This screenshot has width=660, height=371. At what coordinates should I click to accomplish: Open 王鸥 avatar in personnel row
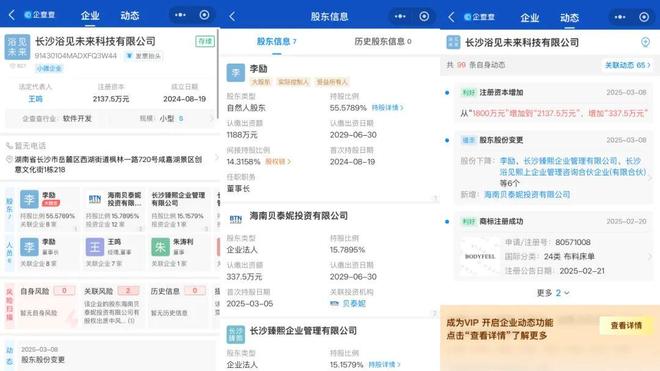coord(95,247)
